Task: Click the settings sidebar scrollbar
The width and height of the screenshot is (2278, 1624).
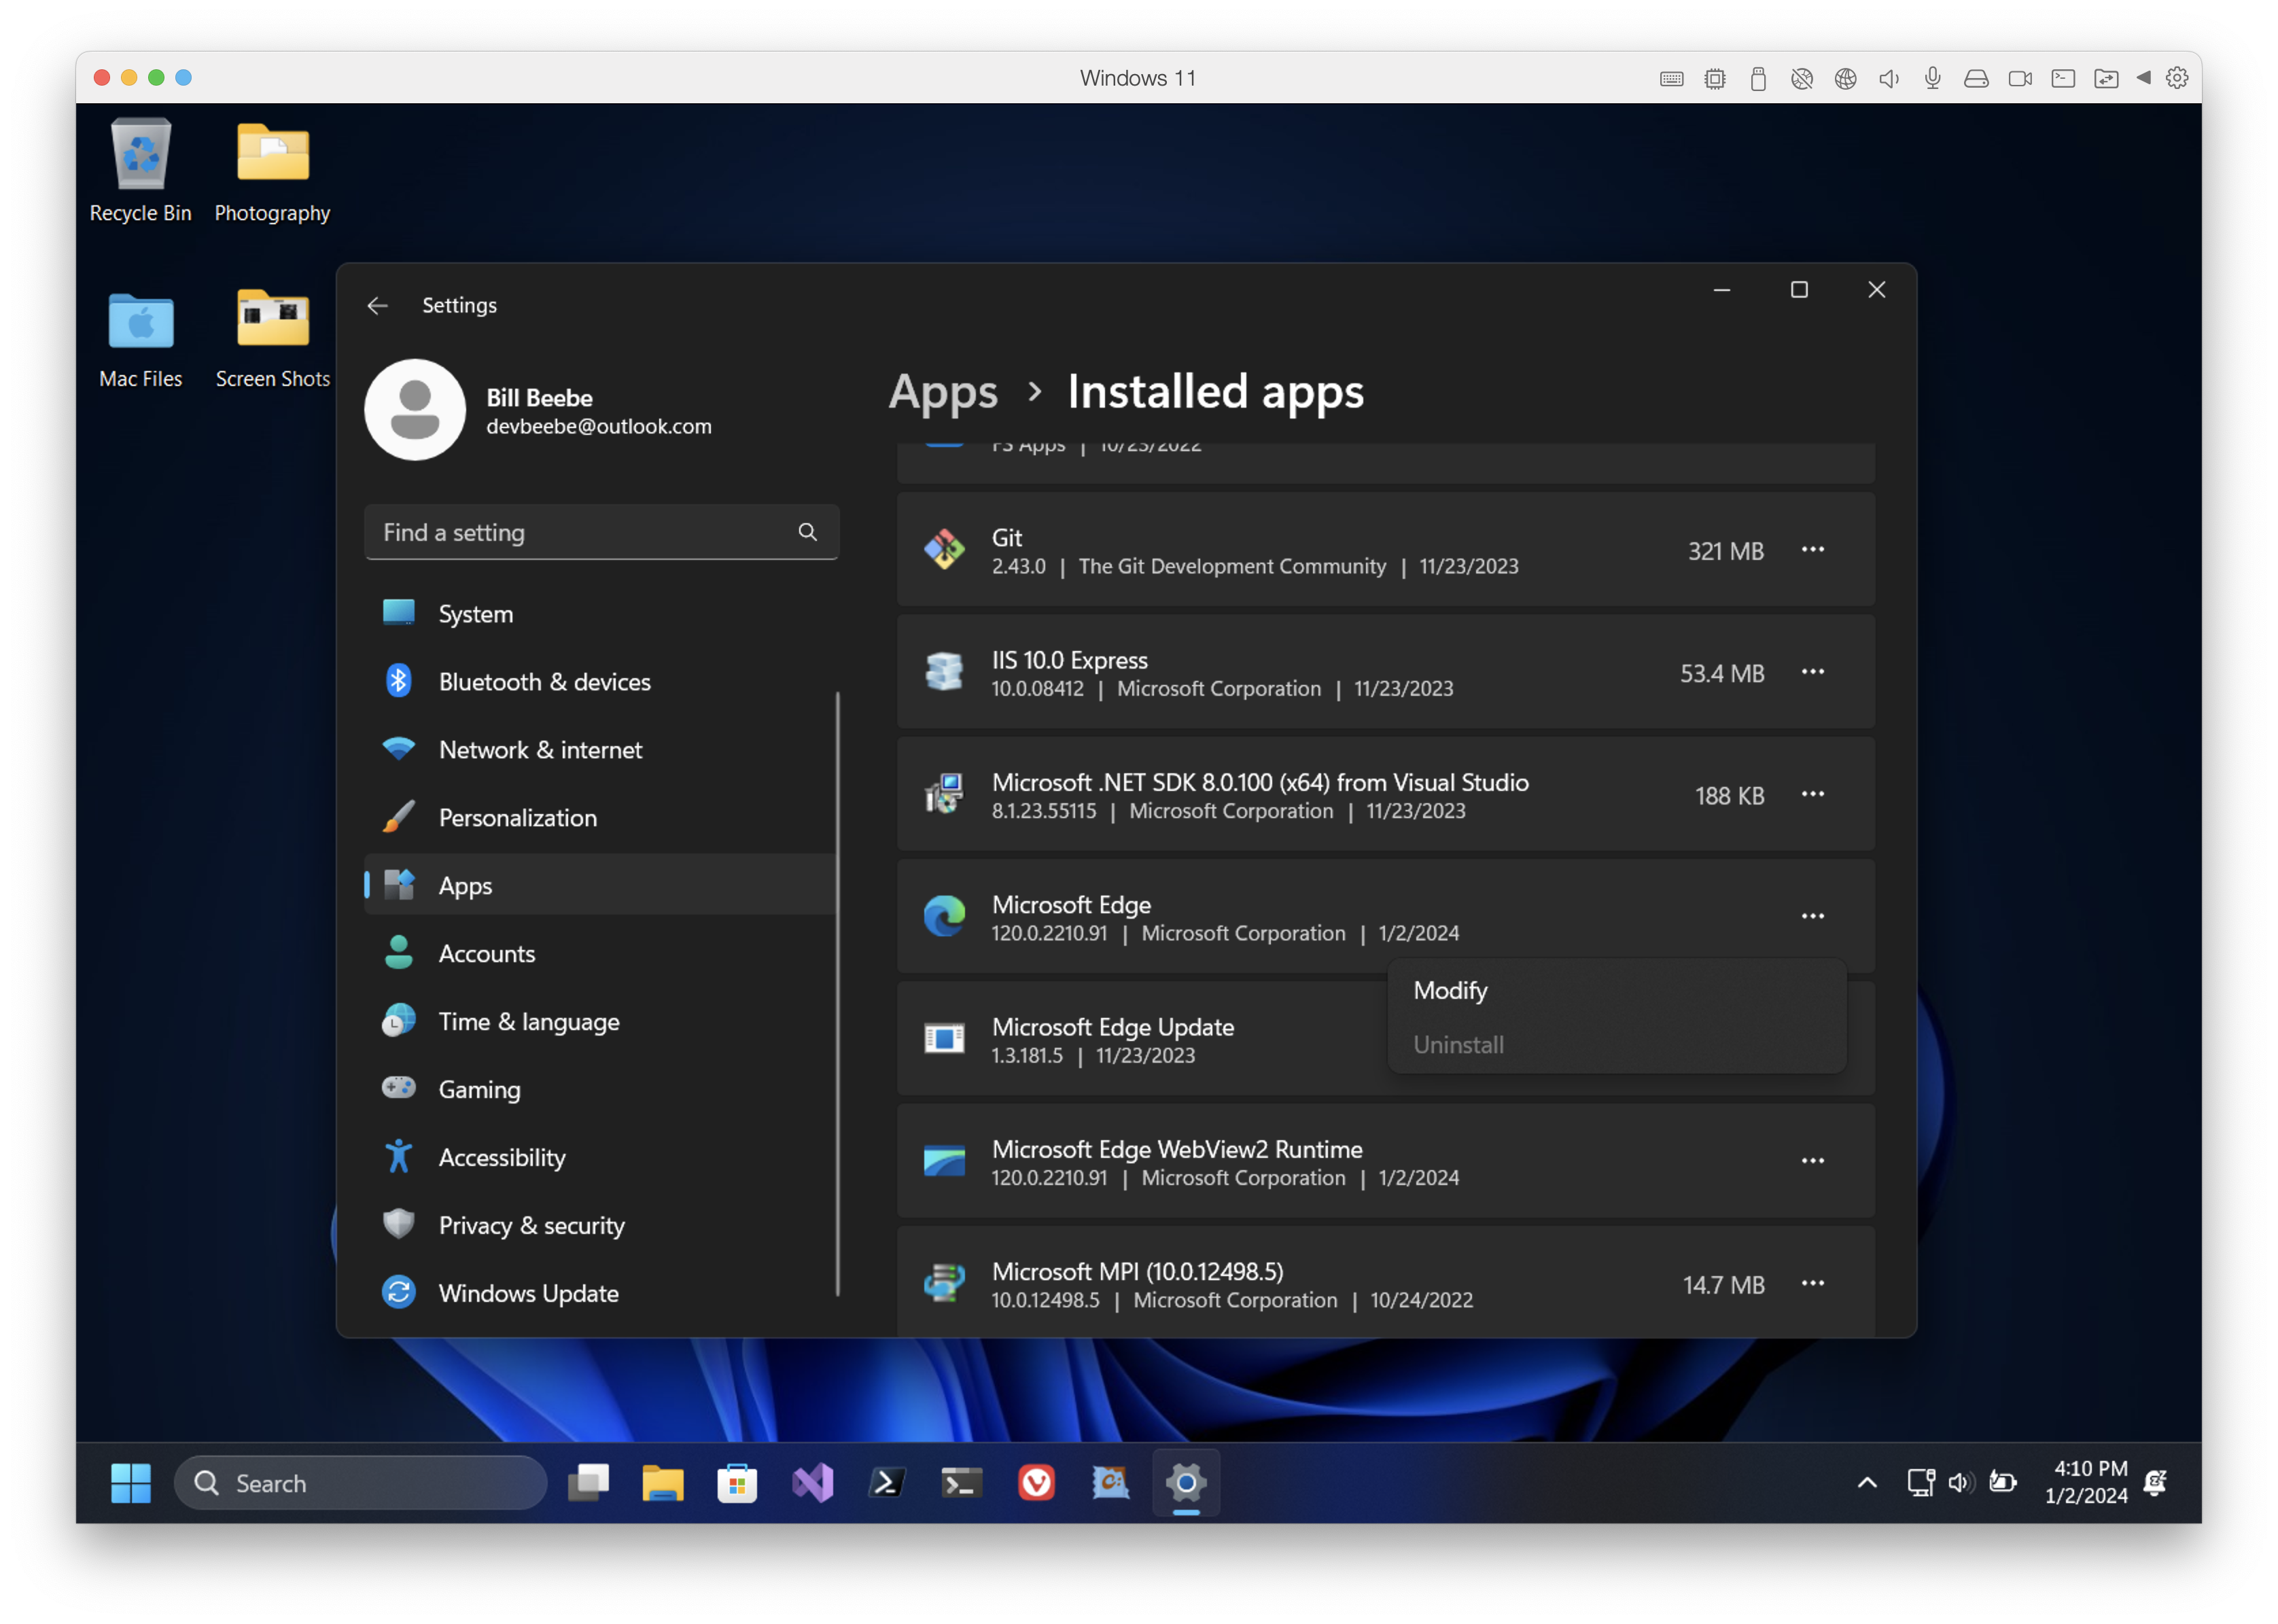Action: [x=838, y=995]
